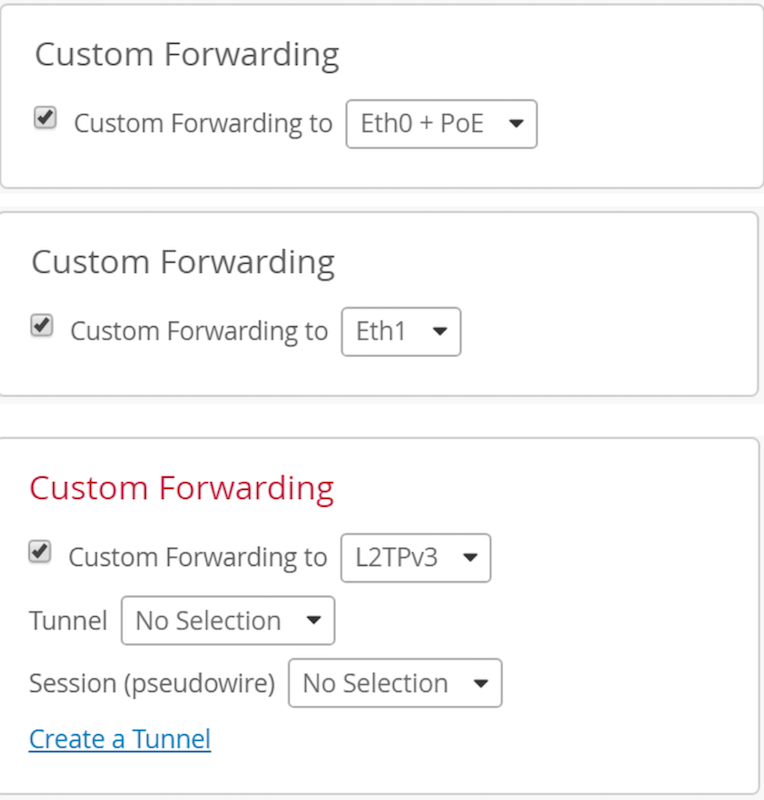Click the Custom Forwarding heading above Eth0 + PoE
Viewport: 764px width, 800px height.
click(187, 54)
